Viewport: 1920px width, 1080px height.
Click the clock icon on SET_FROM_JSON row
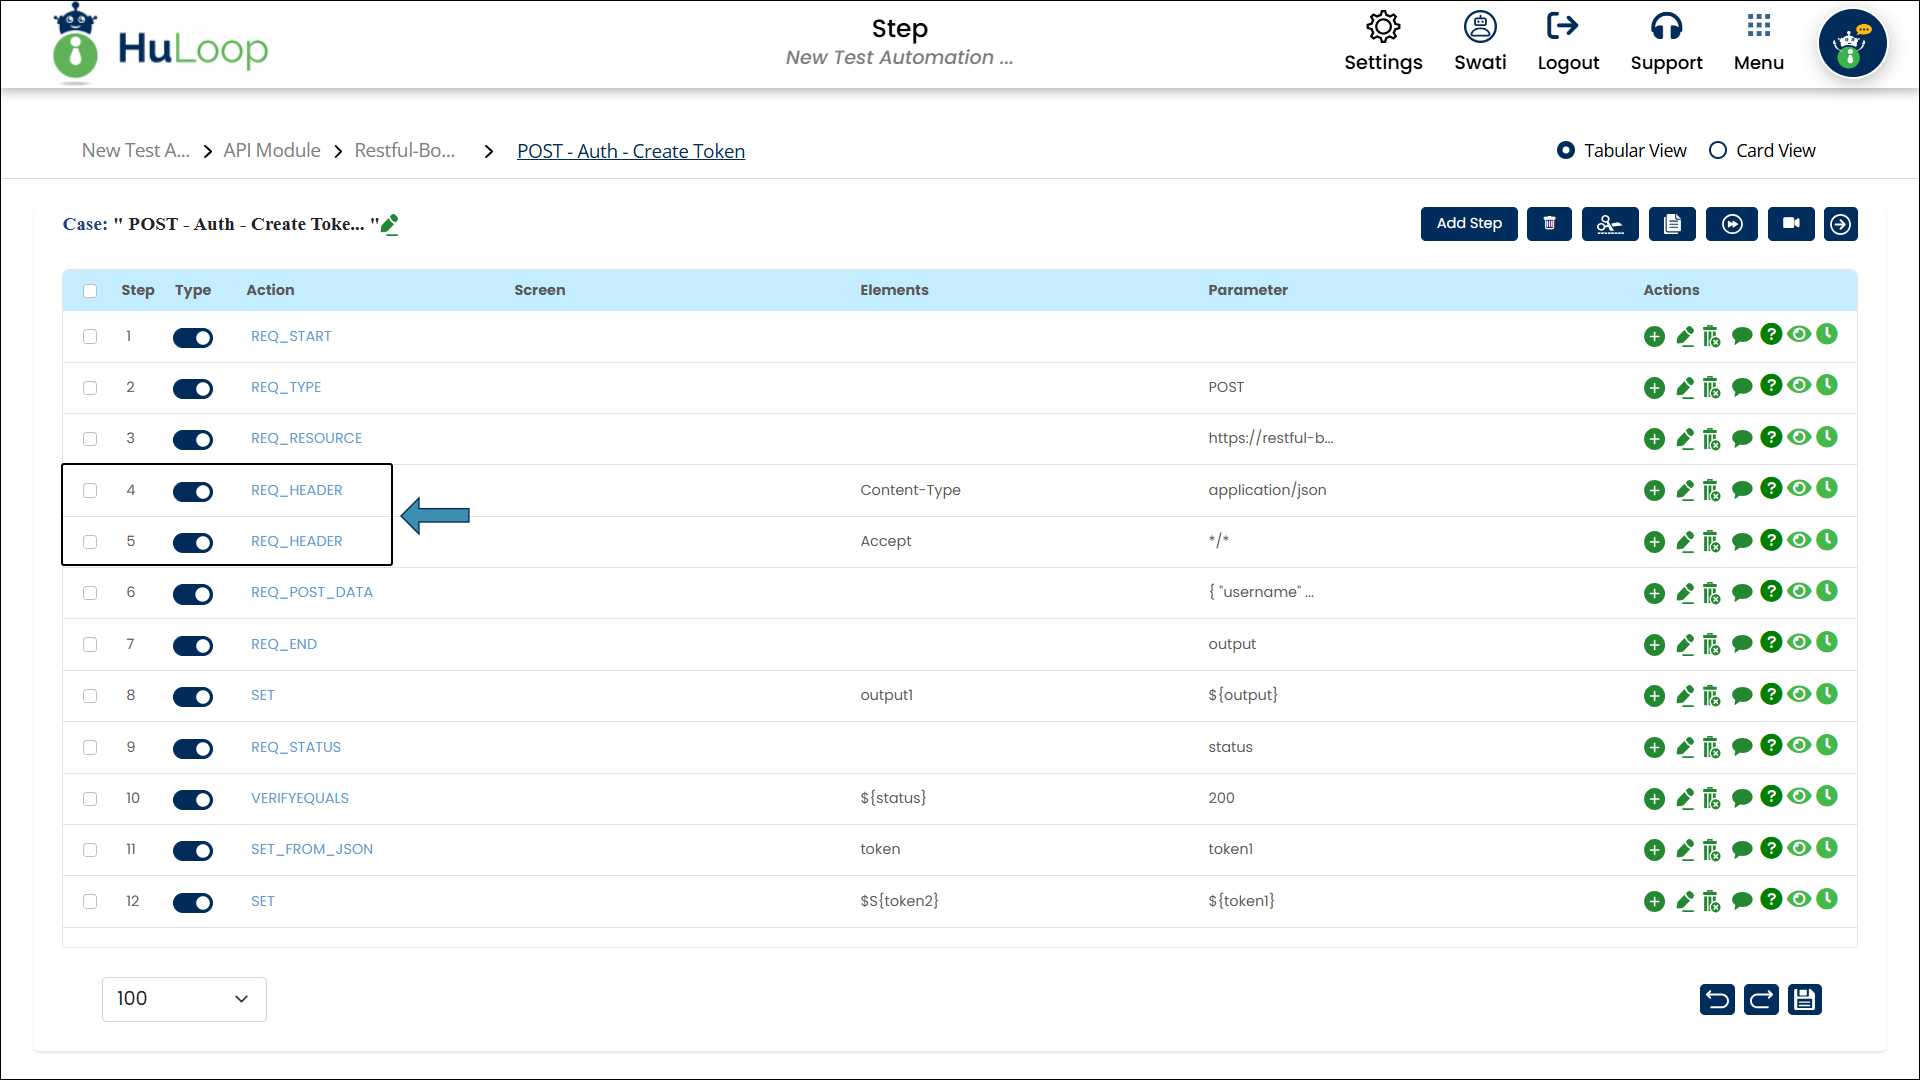(x=1827, y=848)
